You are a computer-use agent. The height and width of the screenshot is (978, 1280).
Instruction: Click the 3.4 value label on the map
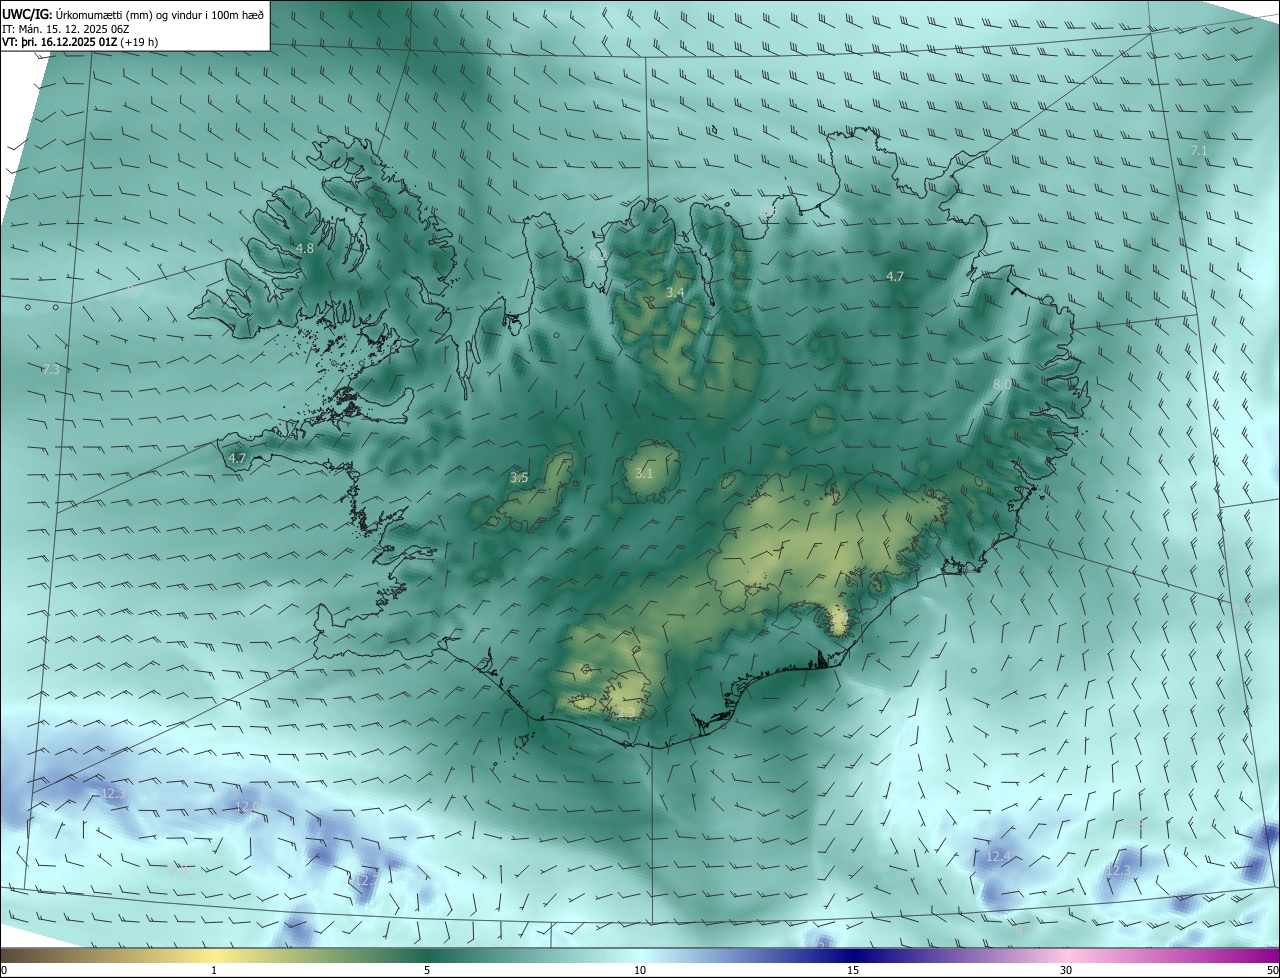coord(675,292)
